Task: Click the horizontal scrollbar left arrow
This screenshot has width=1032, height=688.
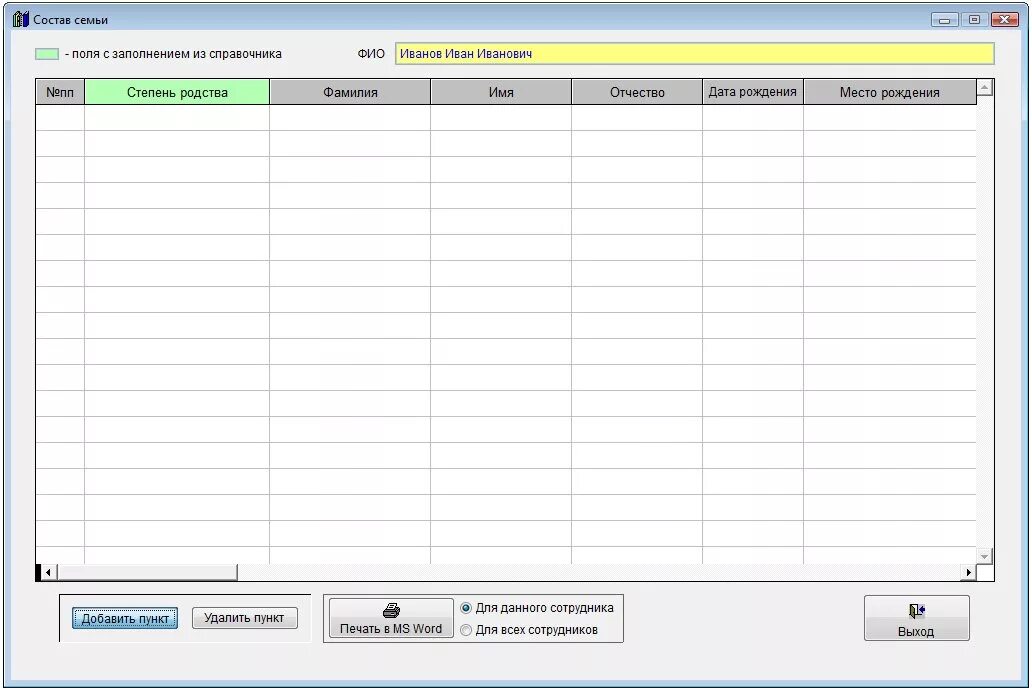Action: pyautogui.click(x=48, y=572)
